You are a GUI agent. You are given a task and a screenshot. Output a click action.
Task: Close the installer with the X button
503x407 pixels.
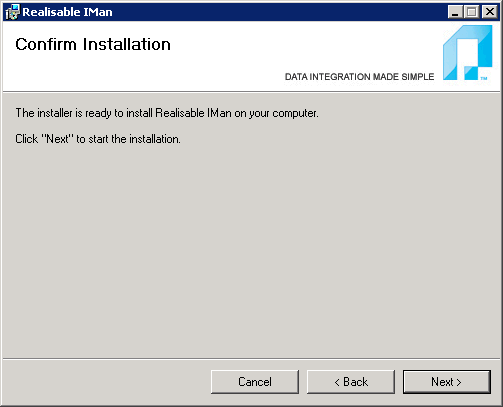click(x=490, y=12)
